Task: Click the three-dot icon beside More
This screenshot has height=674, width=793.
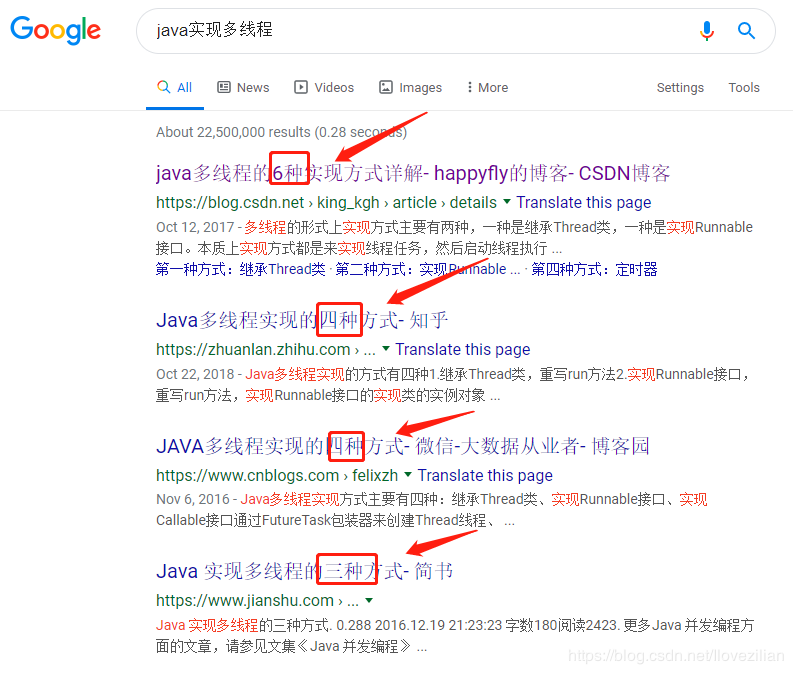Action: pos(470,87)
